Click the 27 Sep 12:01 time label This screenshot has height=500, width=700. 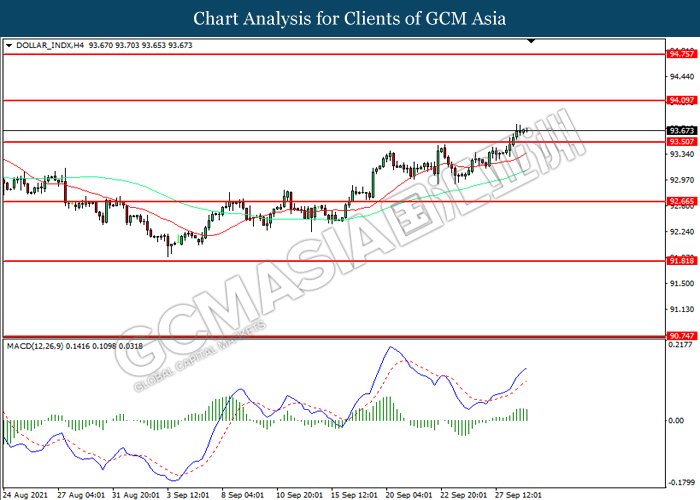[x=519, y=495]
